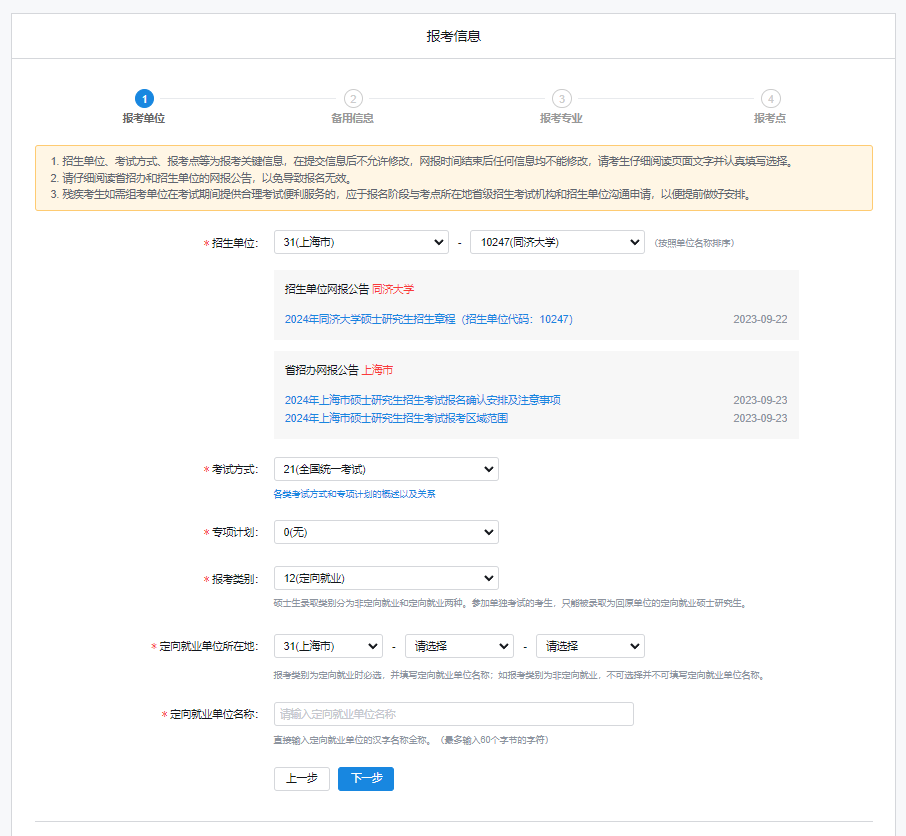
Task: Open 2024年同济大学硕士研究生招生章程 link
Action: click(x=428, y=319)
